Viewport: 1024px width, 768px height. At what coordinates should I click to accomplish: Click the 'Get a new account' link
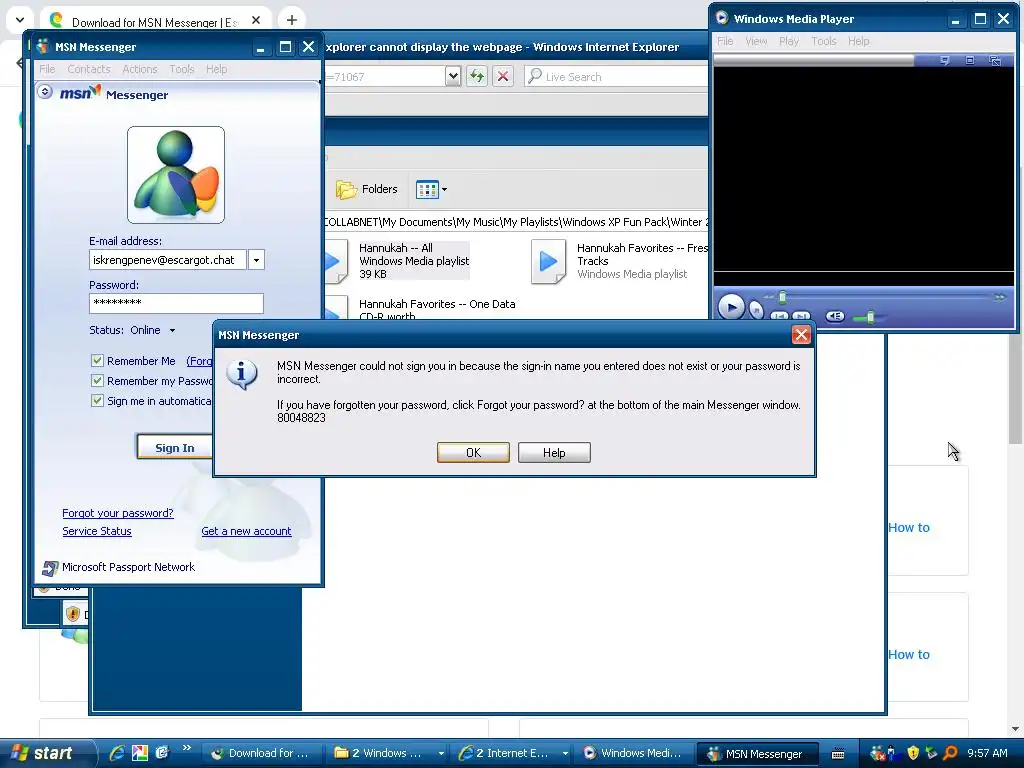click(246, 531)
